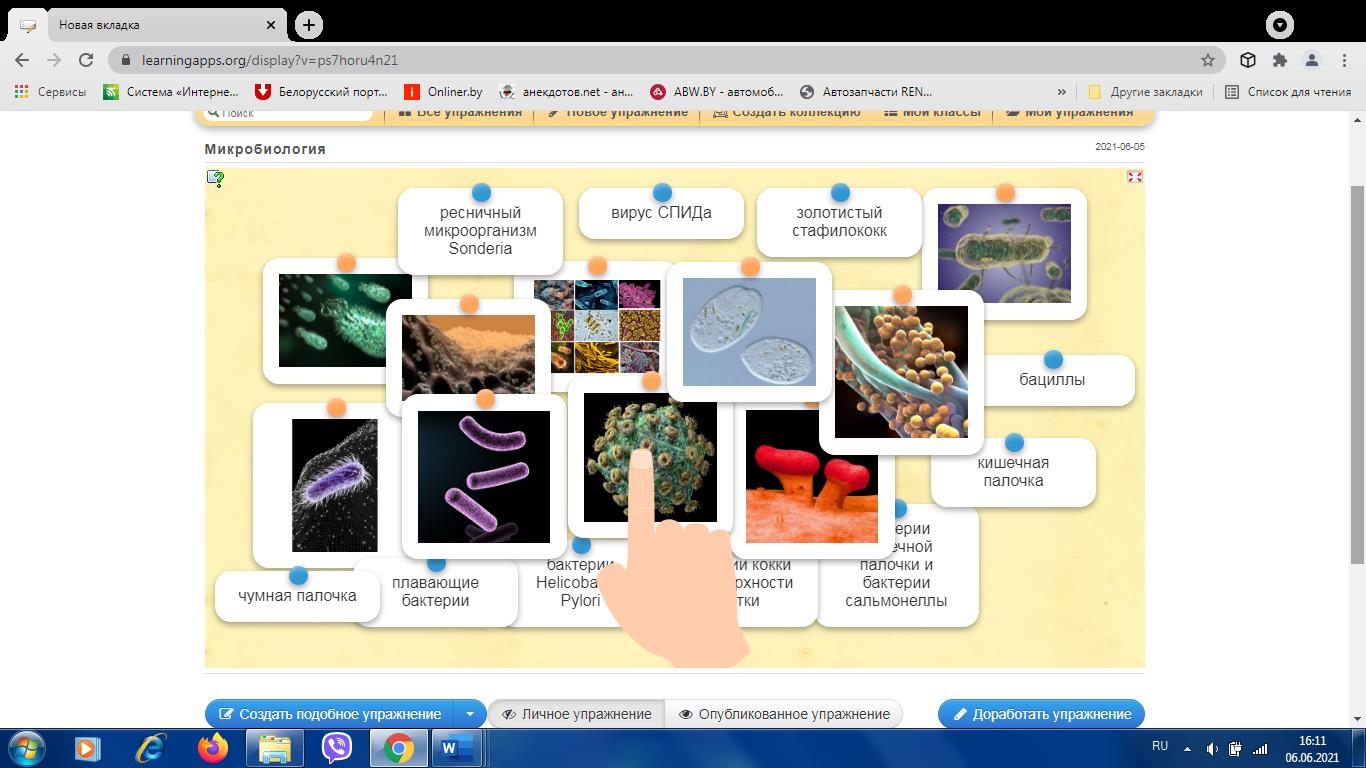Click pin on золотистый стафилококк card
The width and height of the screenshot is (1366, 768).
click(840, 192)
